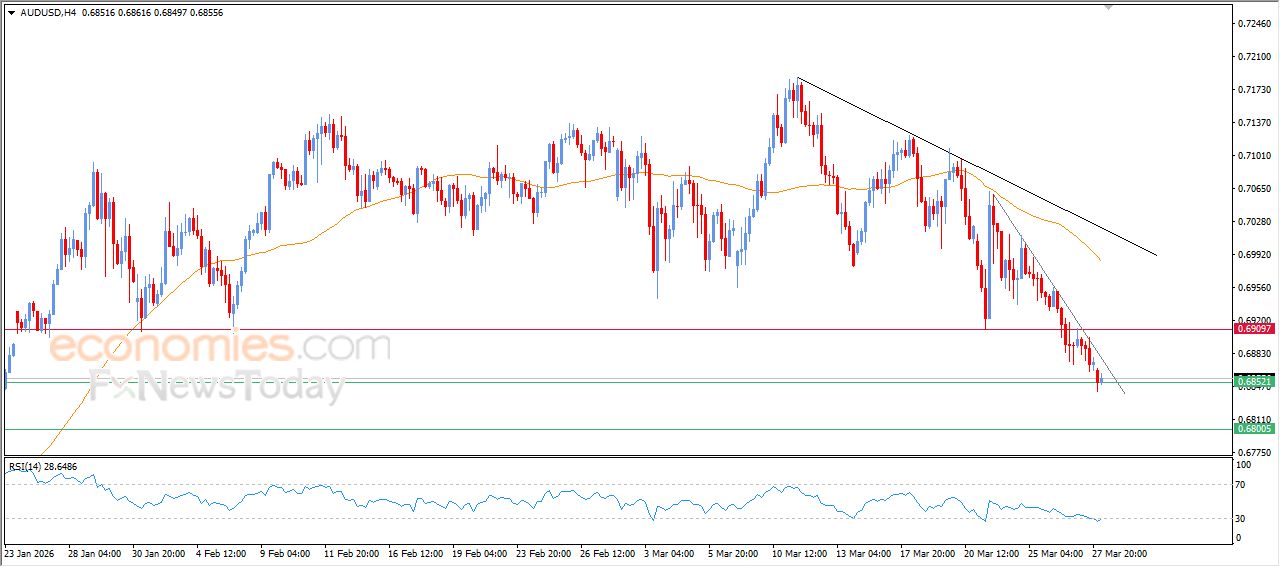Click the gray chart shift triangle marker

[1107, 7]
